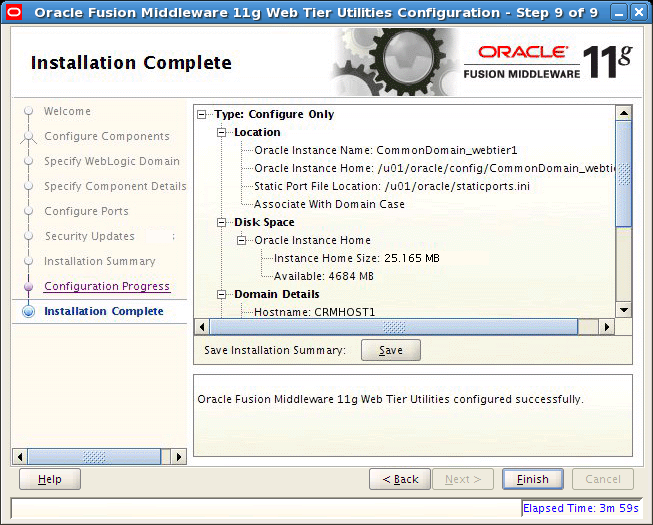
Task: Select the 'Static Port File Location' row
Action: point(392,186)
